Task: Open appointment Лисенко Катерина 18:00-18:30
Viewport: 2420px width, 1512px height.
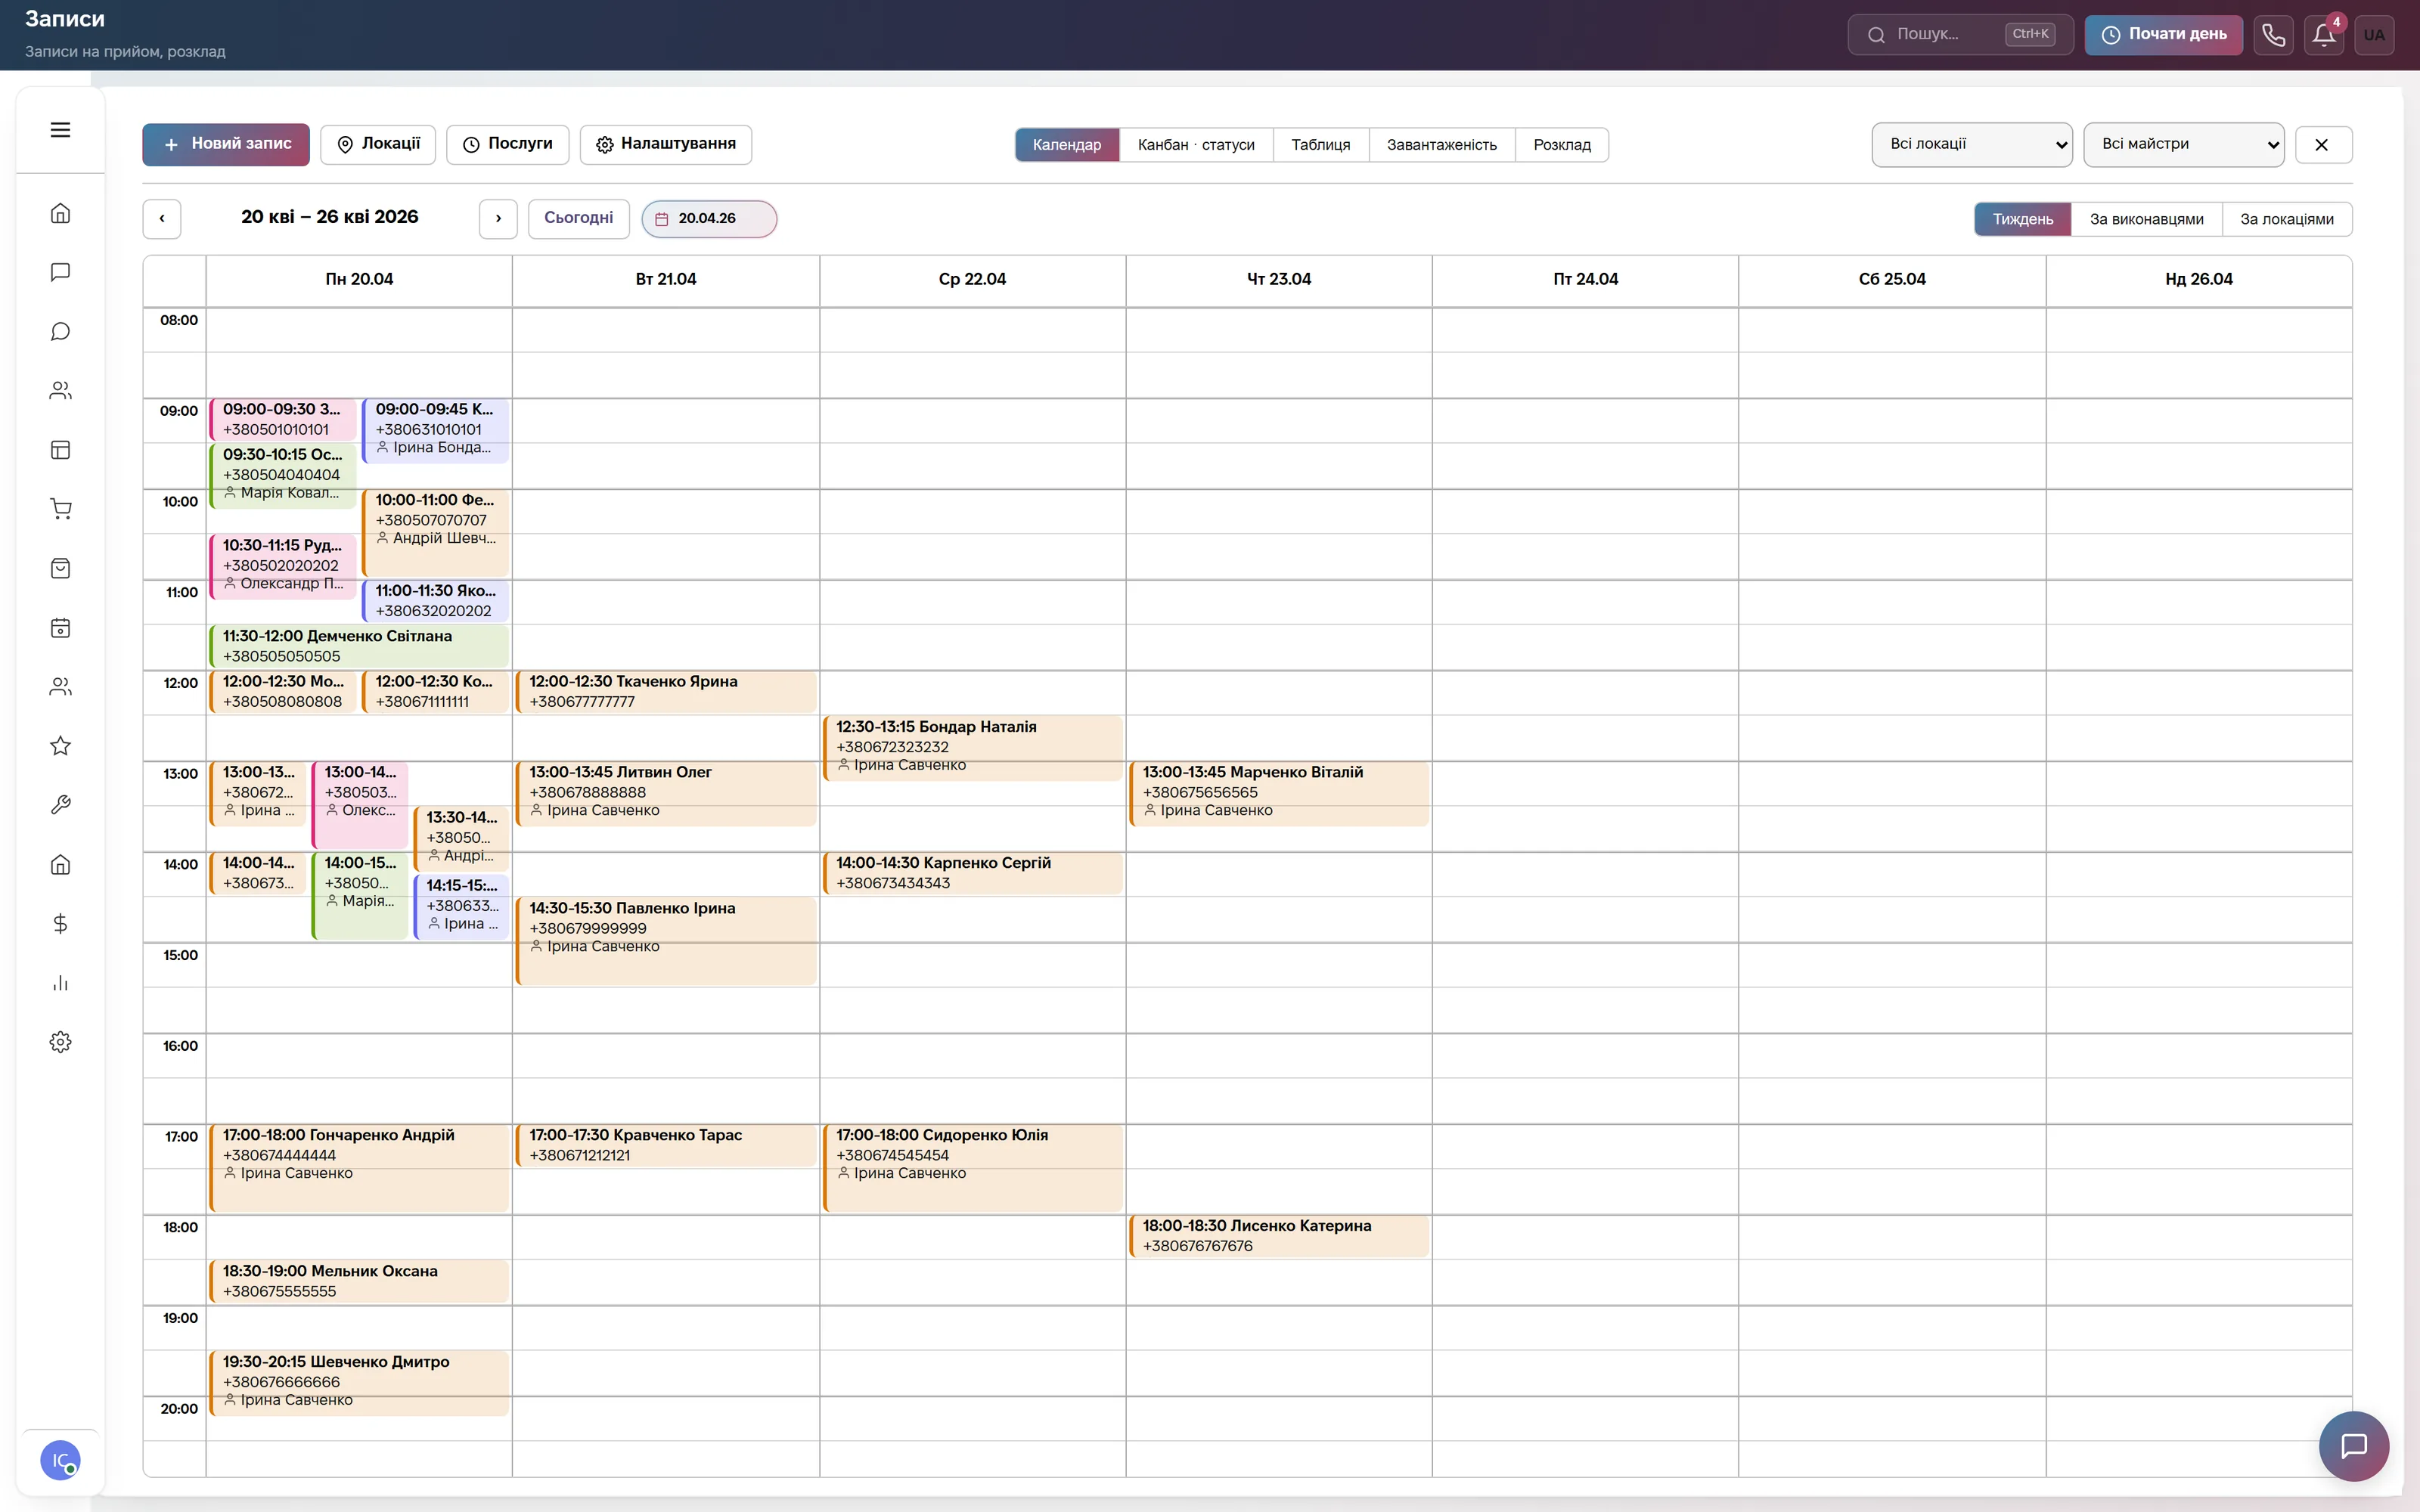Action: [x=1279, y=1236]
